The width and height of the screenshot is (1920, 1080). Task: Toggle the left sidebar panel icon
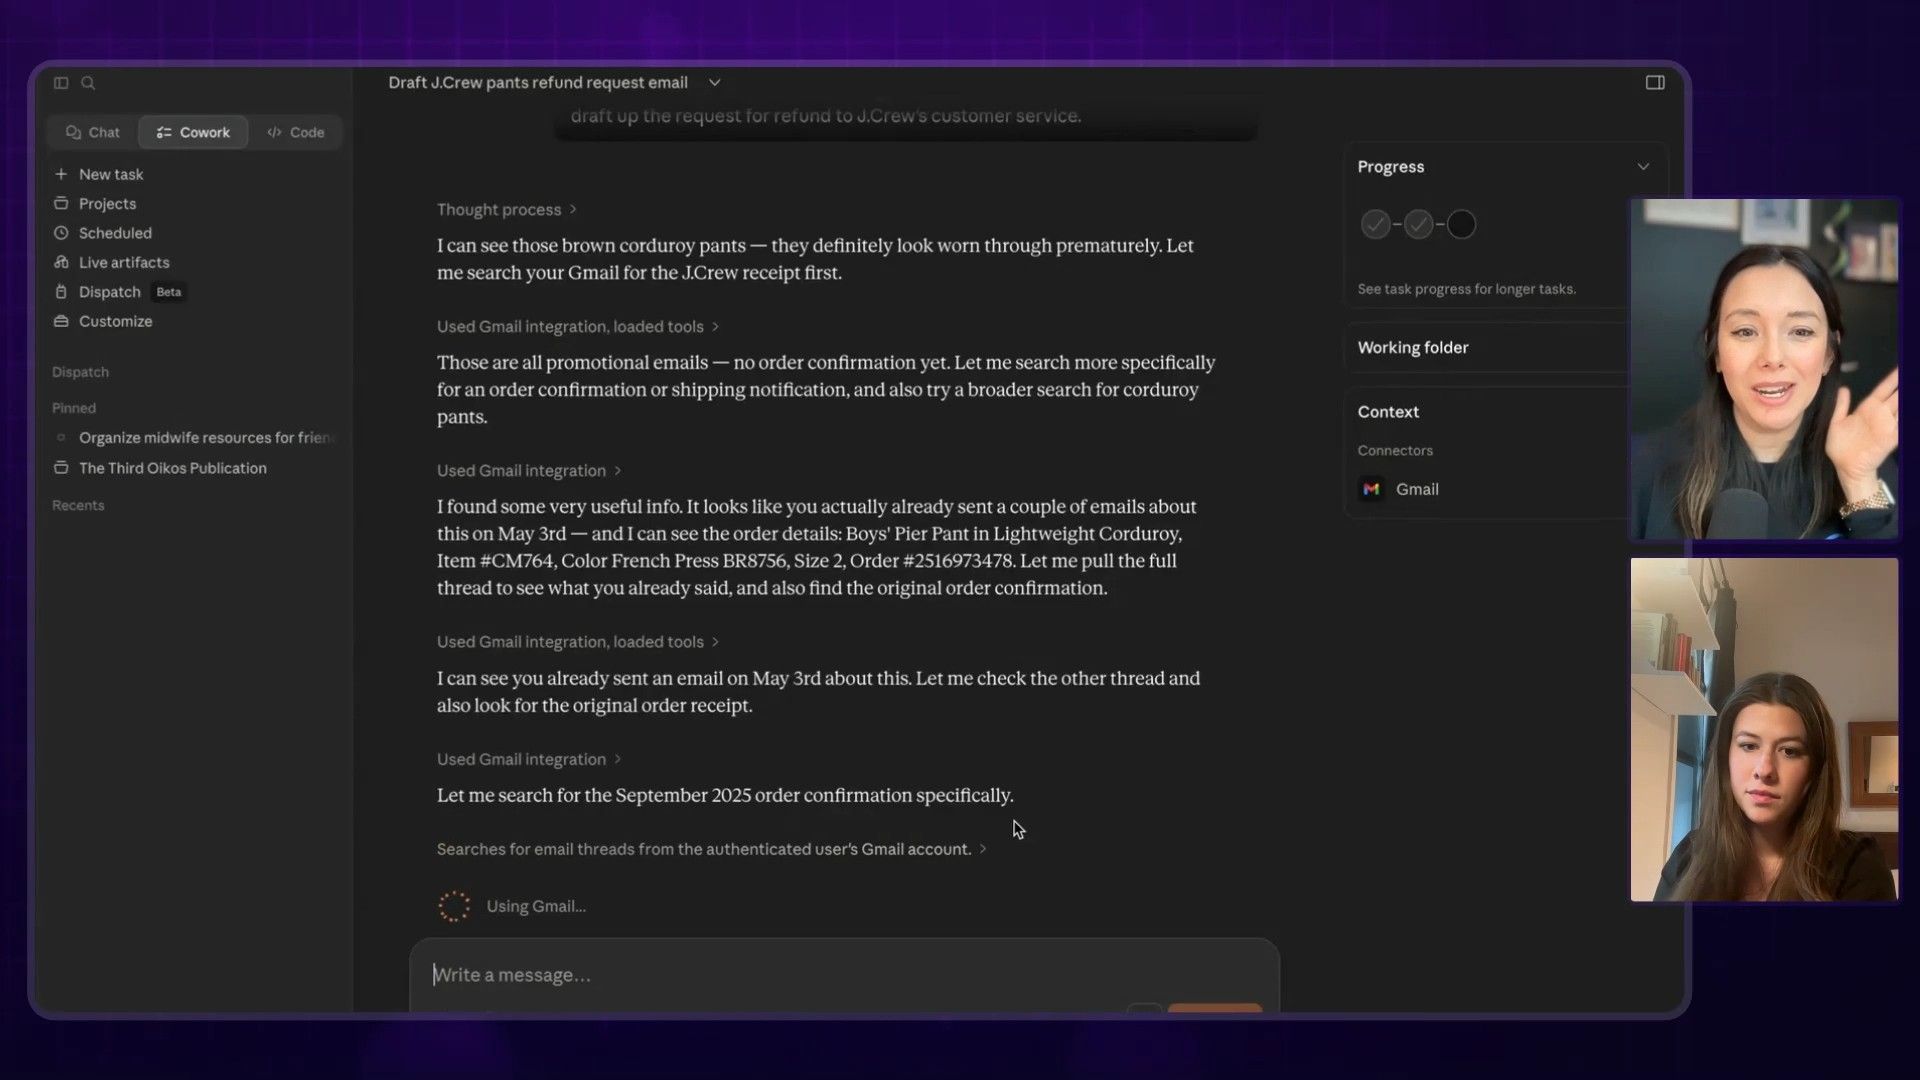click(61, 83)
